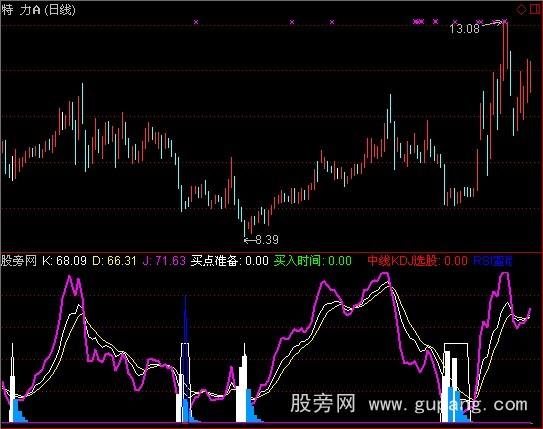The height and width of the screenshot is (429, 543).
Task: Click the red split-window square icon
Action: coord(536,9)
